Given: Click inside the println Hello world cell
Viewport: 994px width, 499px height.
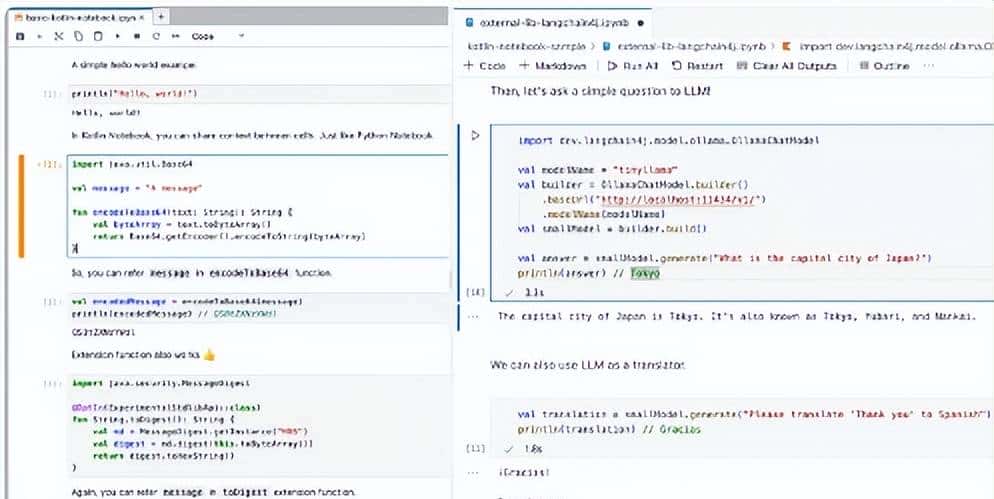Looking at the screenshot, I should coord(259,94).
